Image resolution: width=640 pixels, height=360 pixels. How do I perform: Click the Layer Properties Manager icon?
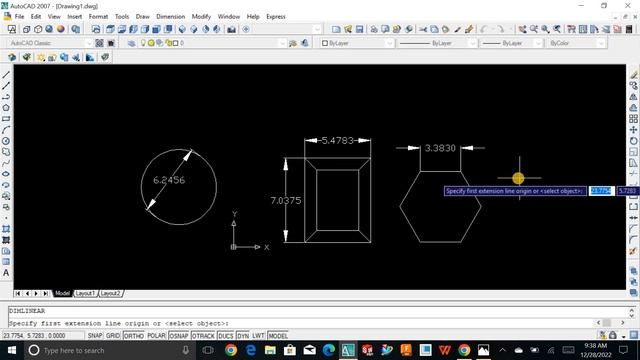click(x=131, y=43)
